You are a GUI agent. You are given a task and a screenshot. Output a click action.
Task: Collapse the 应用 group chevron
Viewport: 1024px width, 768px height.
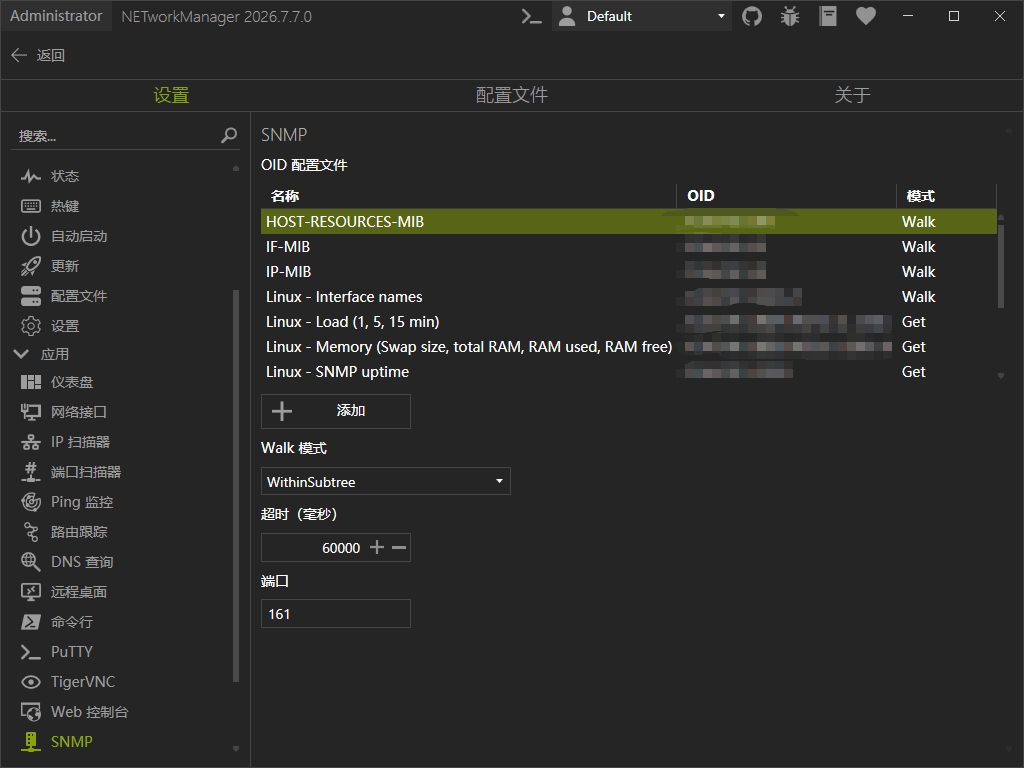pos(22,354)
